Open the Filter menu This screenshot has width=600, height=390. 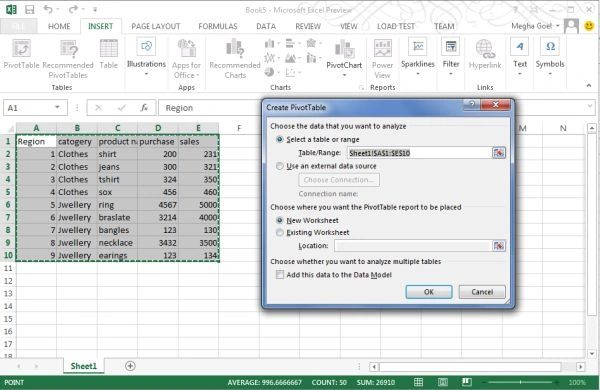tap(451, 57)
